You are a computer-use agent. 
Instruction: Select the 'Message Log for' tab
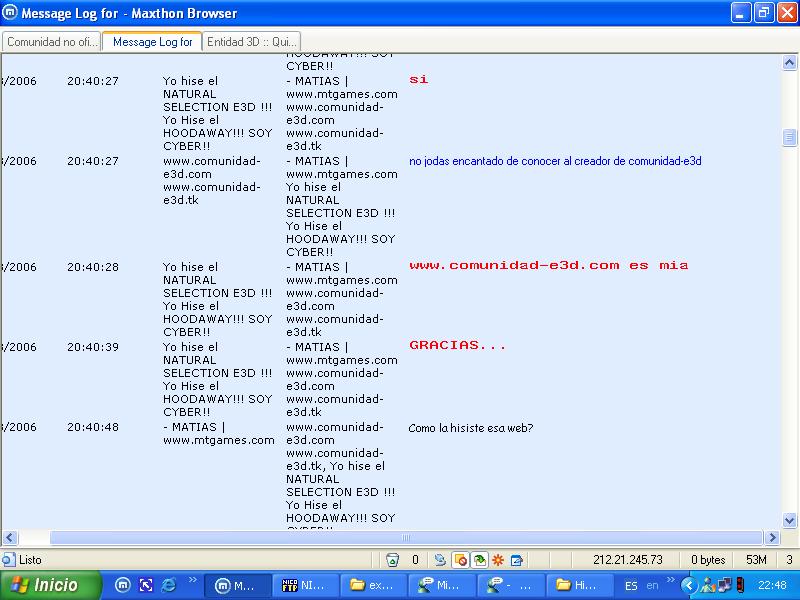pos(152,42)
